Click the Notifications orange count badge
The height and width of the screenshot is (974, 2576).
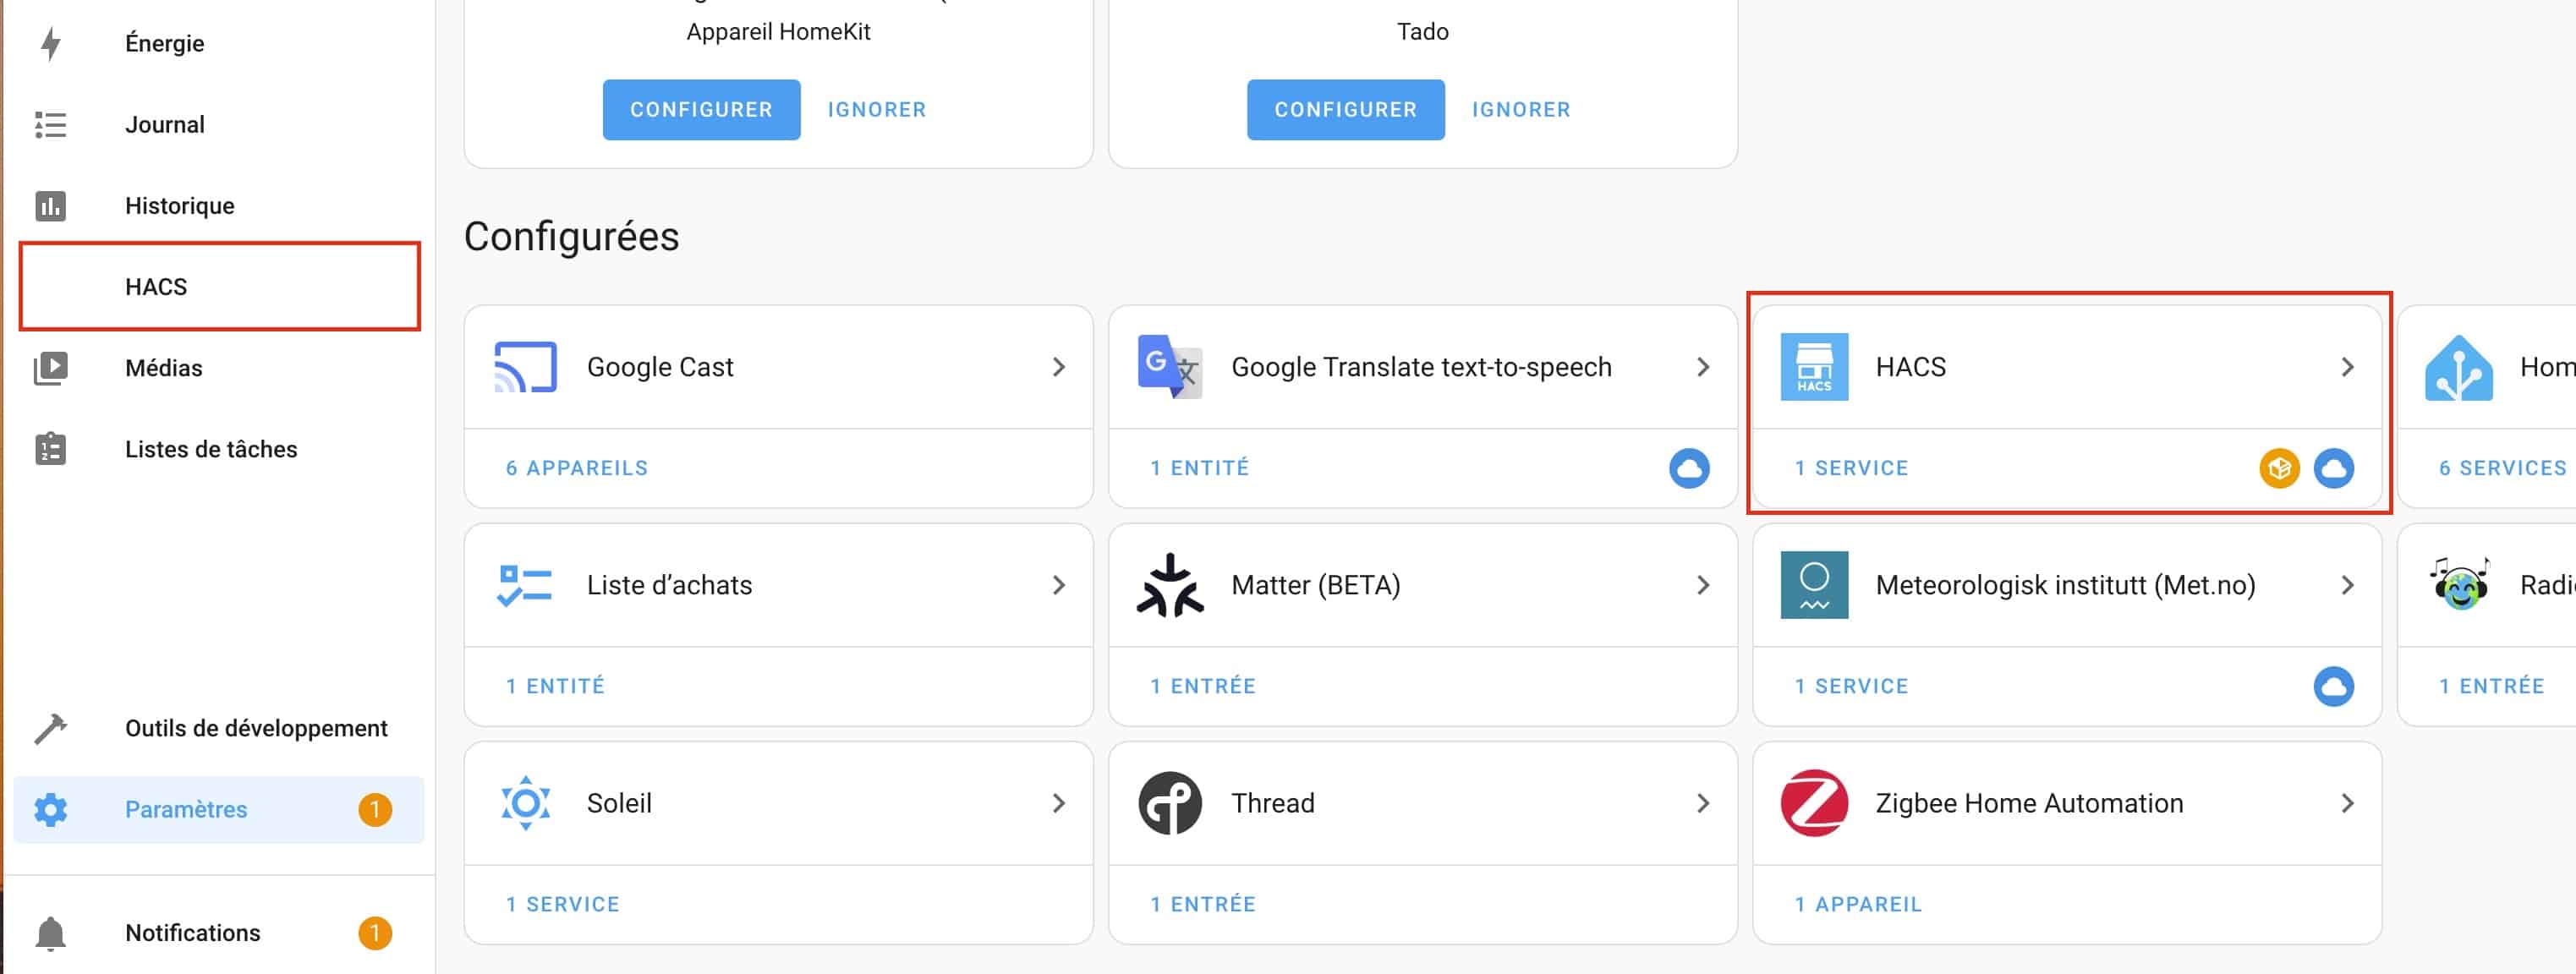[x=375, y=933]
